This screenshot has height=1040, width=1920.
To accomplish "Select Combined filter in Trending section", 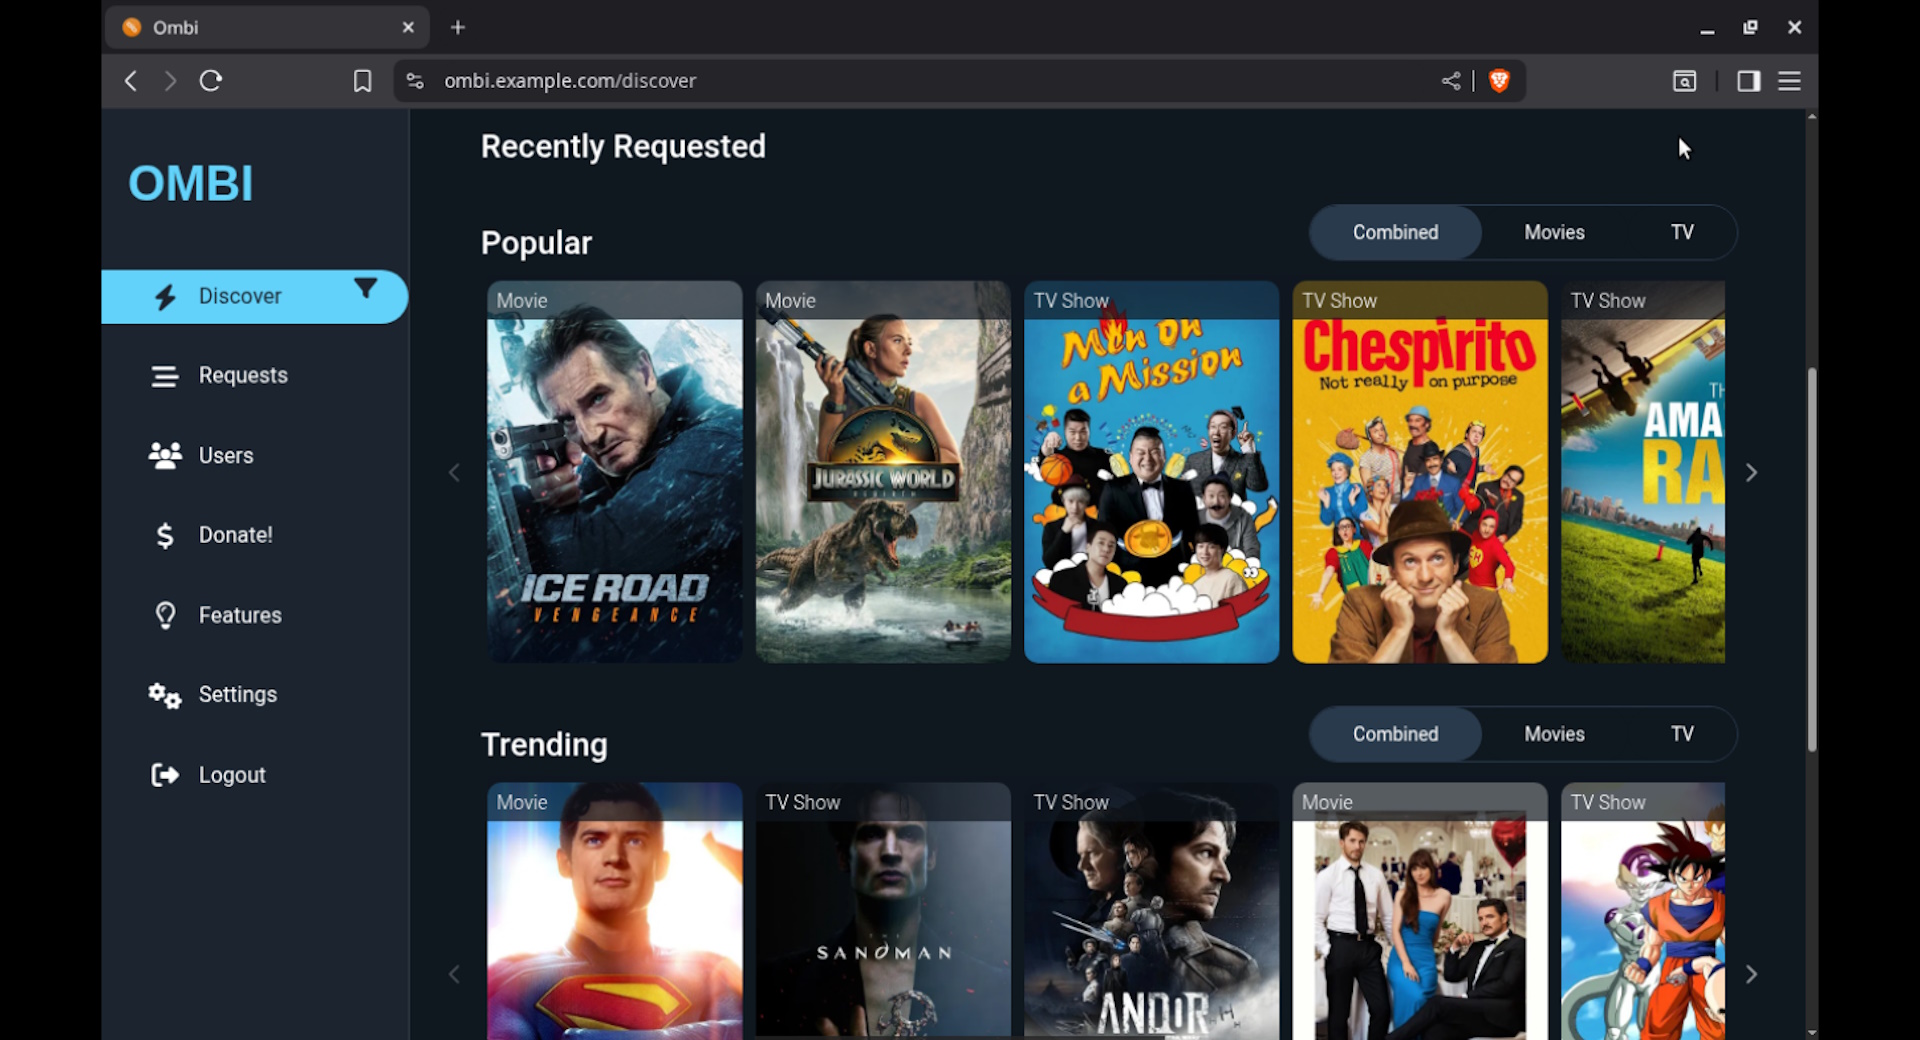I will tap(1395, 734).
